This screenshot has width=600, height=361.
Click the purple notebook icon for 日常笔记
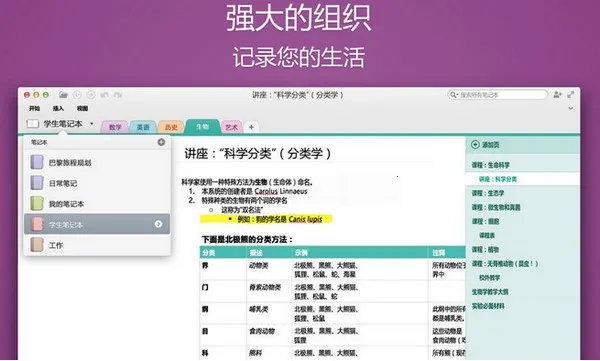click(37, 183)
